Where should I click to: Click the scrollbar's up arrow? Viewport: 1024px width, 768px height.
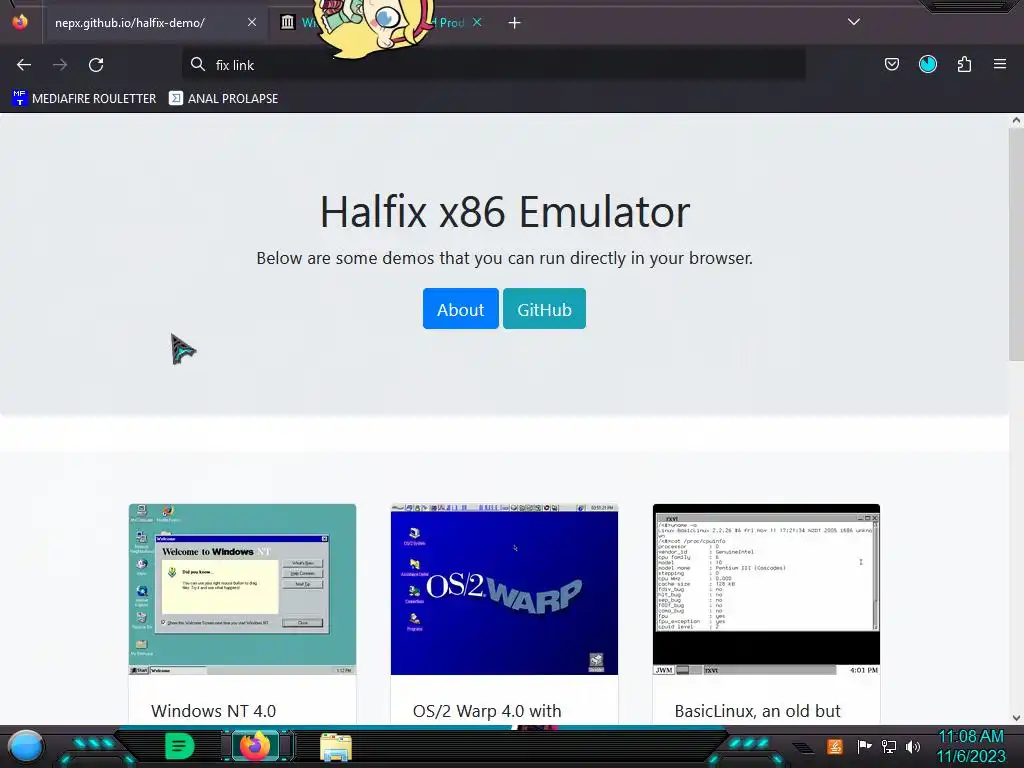click(x=1016, y=120)
